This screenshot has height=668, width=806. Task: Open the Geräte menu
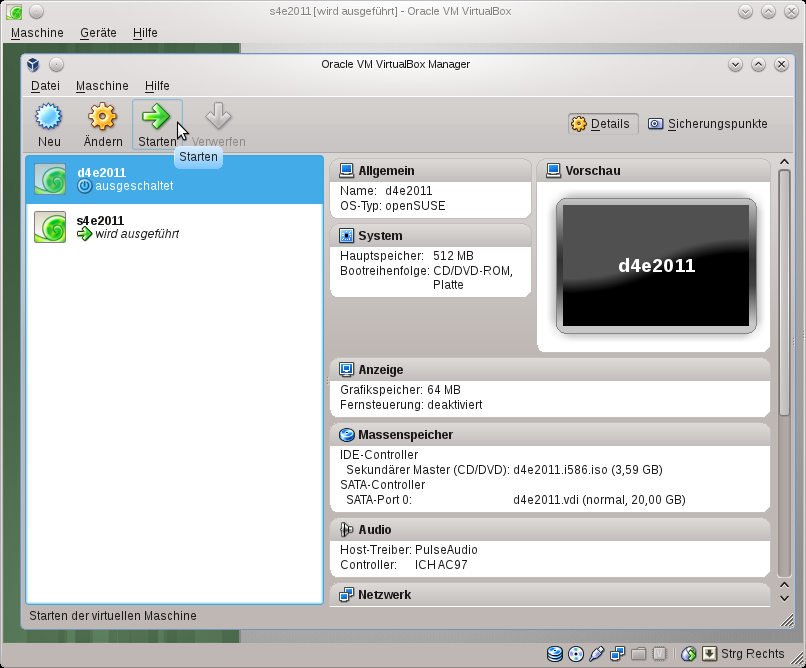coord(98,33)
